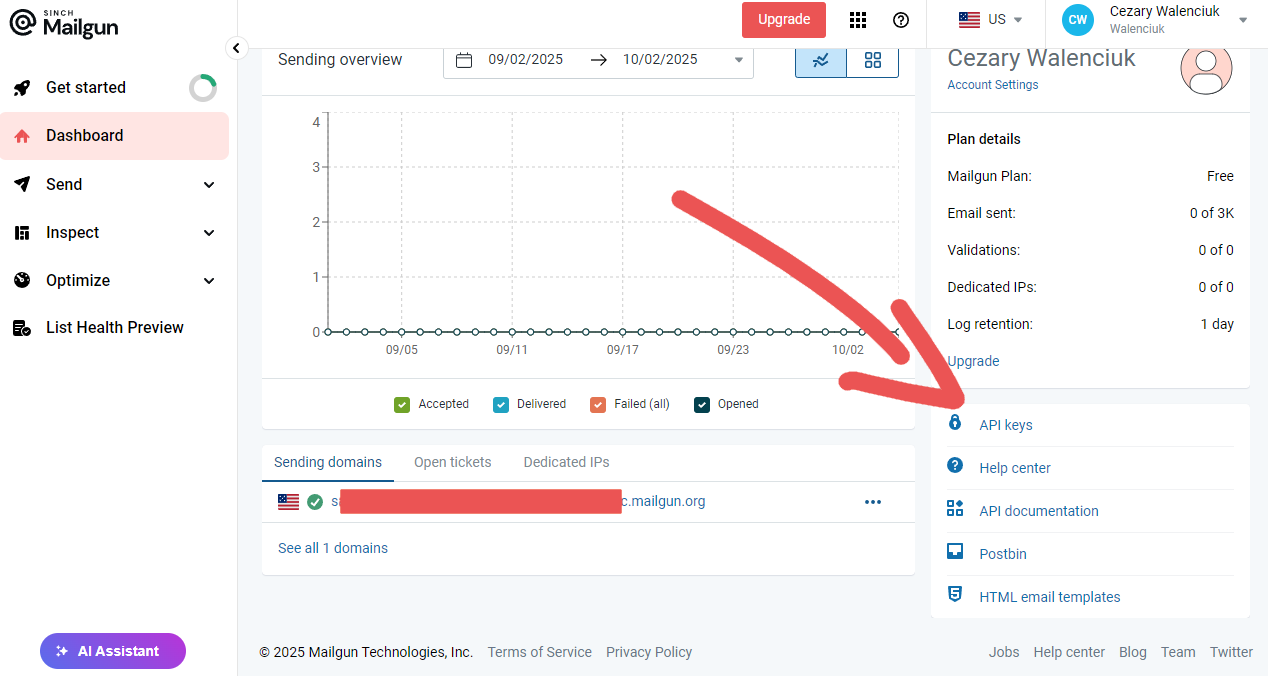Click the green verified check on domain
The height and width of the screenshot is (676, 1268).
[x=315, y=502]
